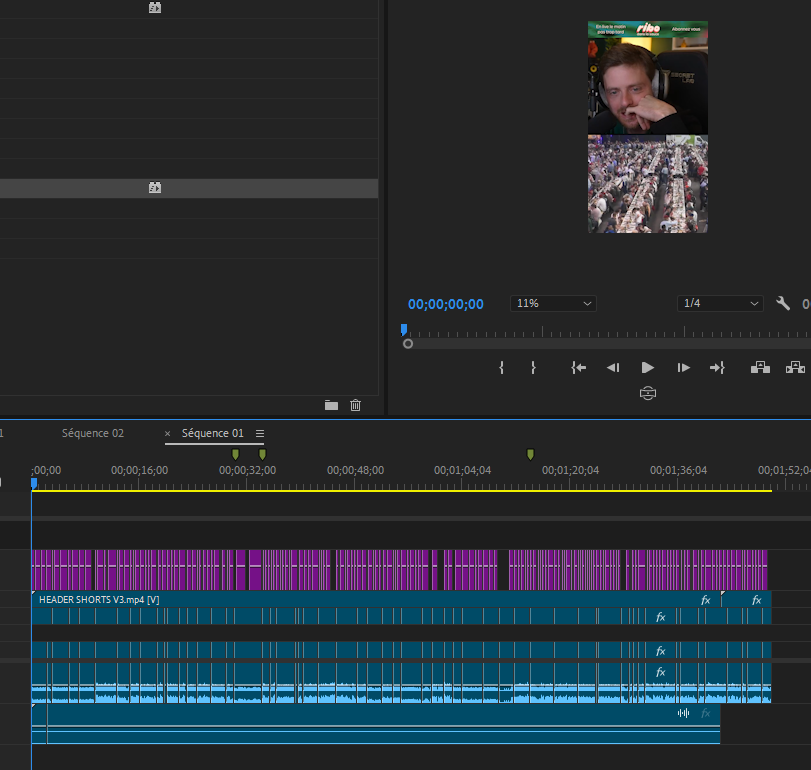The width and height of the screenshot is (811, 770).
Task: Click the Mark Out bracket button
Action: click(533, 368)
